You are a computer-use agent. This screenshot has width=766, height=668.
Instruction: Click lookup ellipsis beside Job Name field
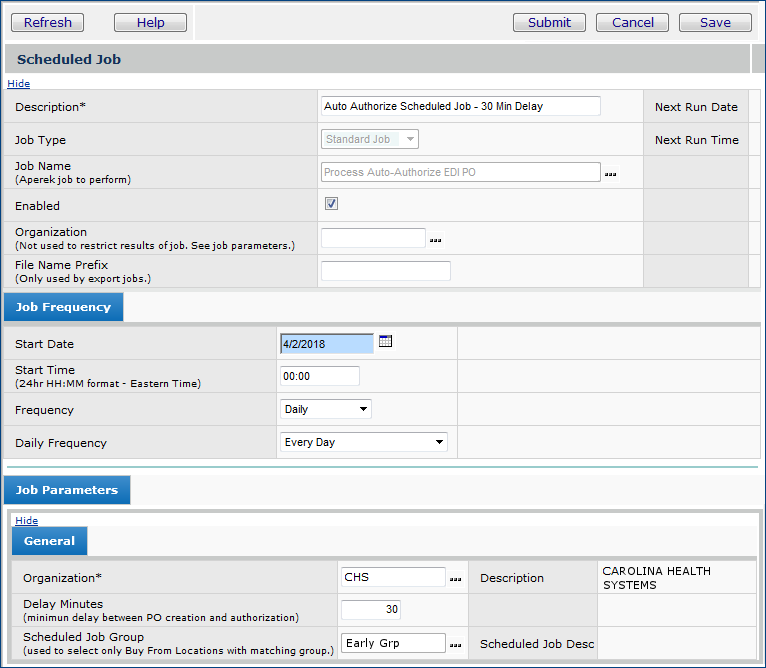(610, 173)
